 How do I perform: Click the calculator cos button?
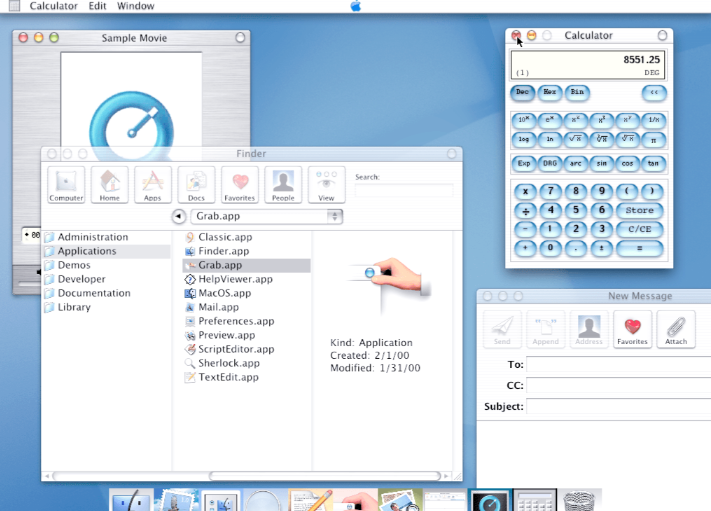click(628, 163)
